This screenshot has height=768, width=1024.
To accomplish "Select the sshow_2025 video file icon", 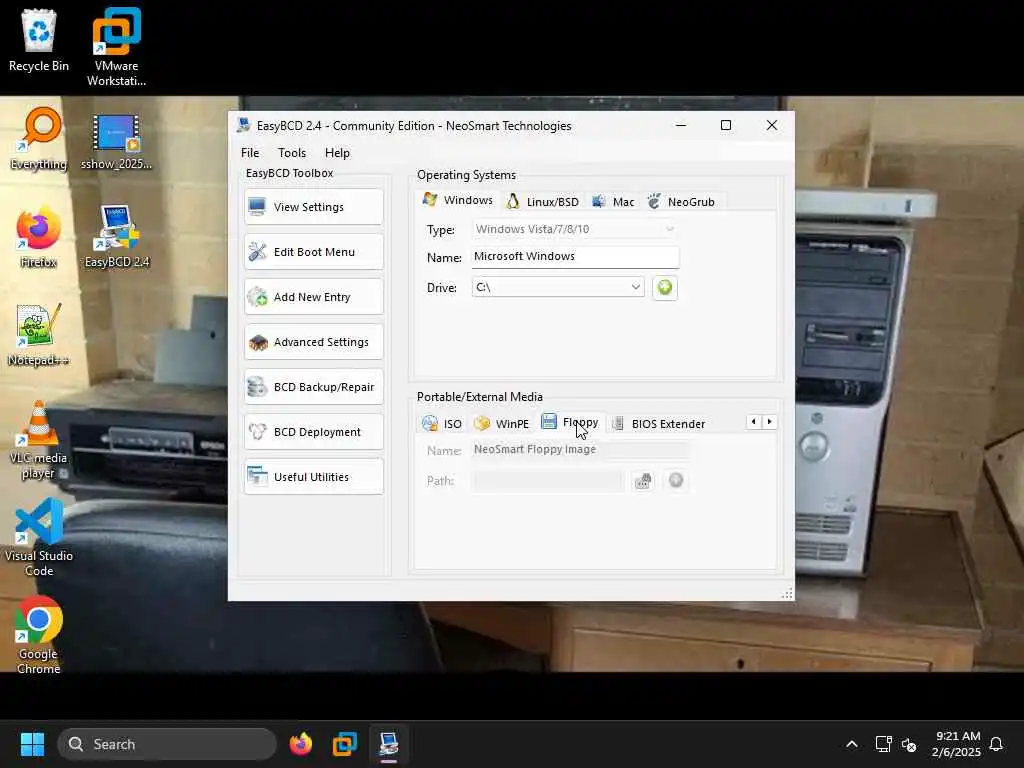I will tap(116, 141).
